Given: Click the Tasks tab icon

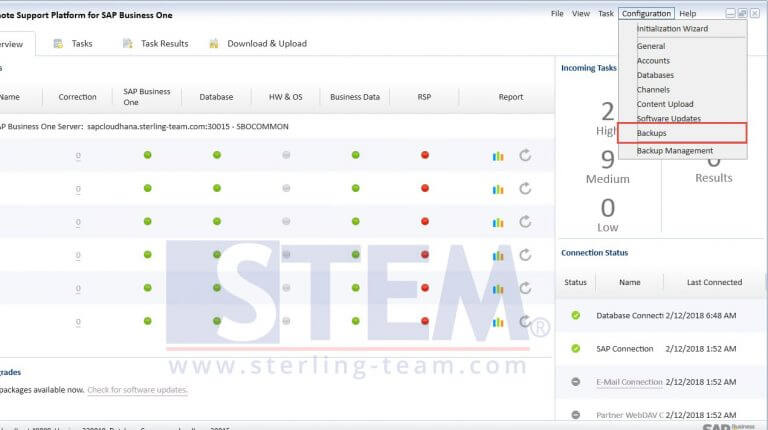Looking at the screenshot, I should tap(59, 44).
